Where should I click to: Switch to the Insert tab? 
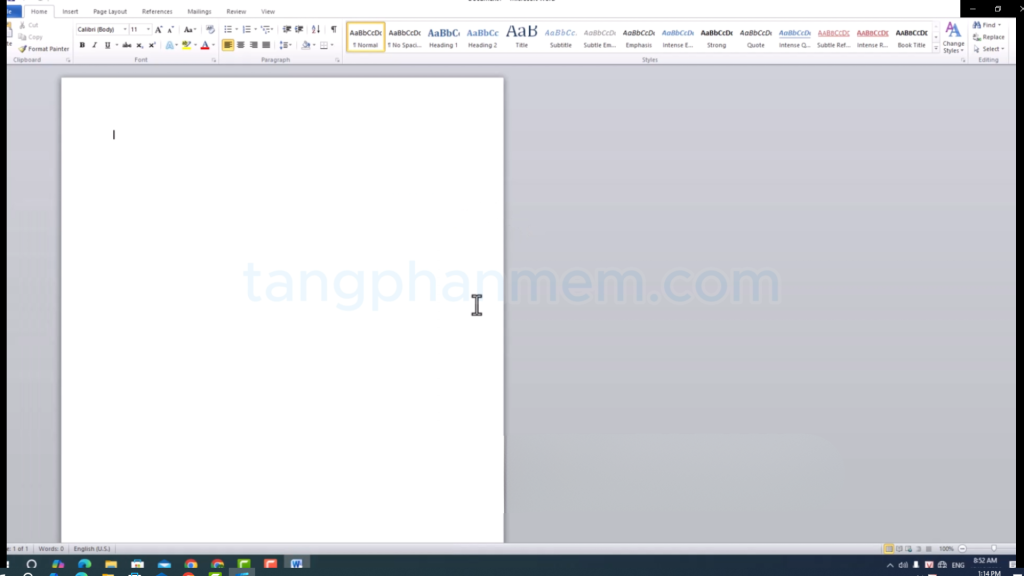[x=70, y=11]
